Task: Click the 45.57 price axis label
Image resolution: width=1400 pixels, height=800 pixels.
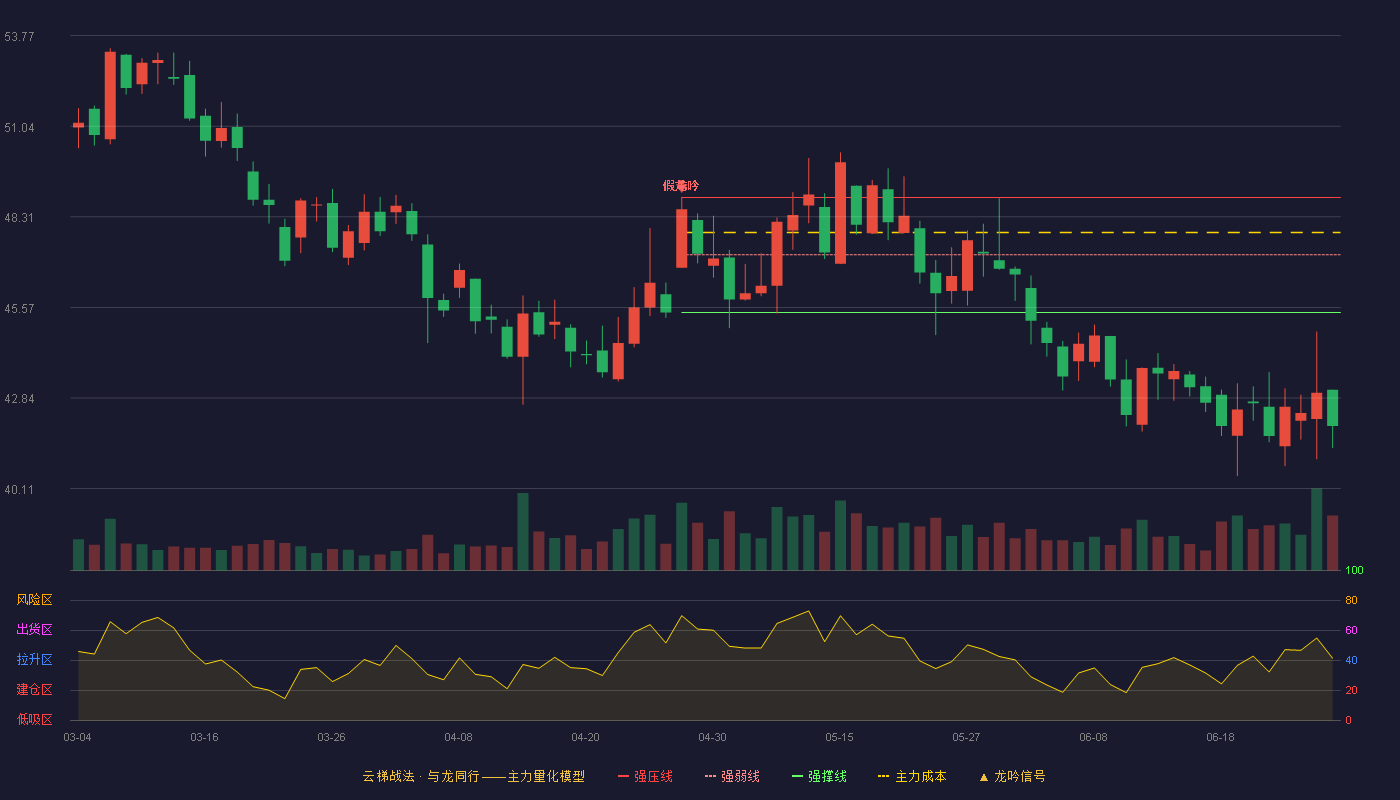Action: (19, 309)
